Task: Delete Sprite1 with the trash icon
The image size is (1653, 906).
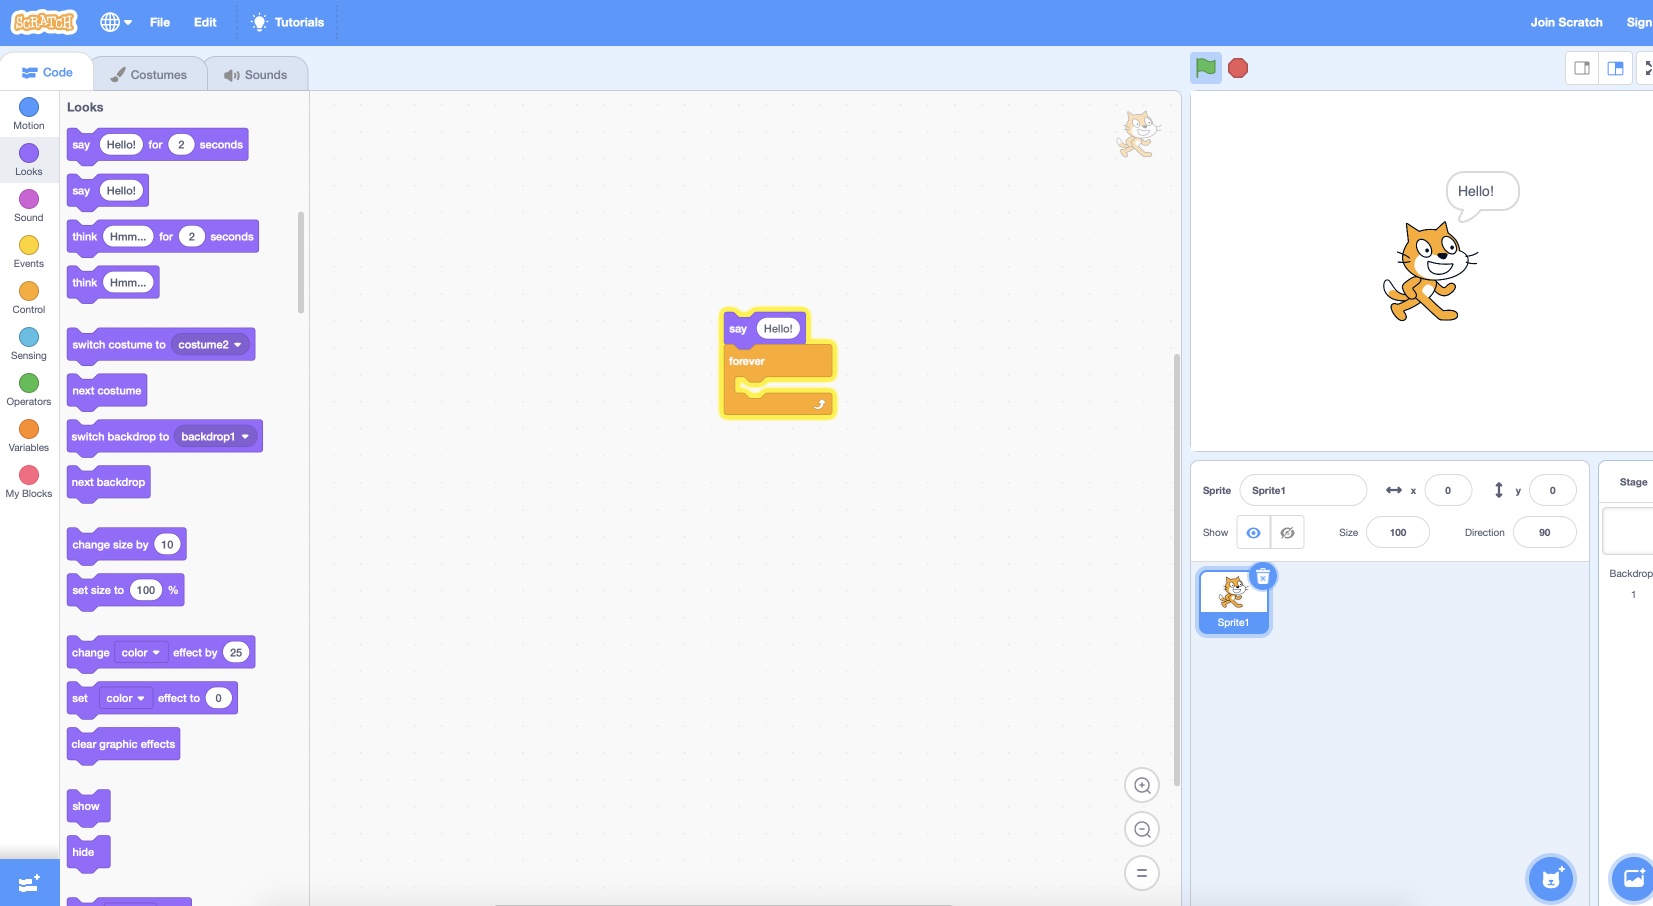Action: coord(1263,577)
